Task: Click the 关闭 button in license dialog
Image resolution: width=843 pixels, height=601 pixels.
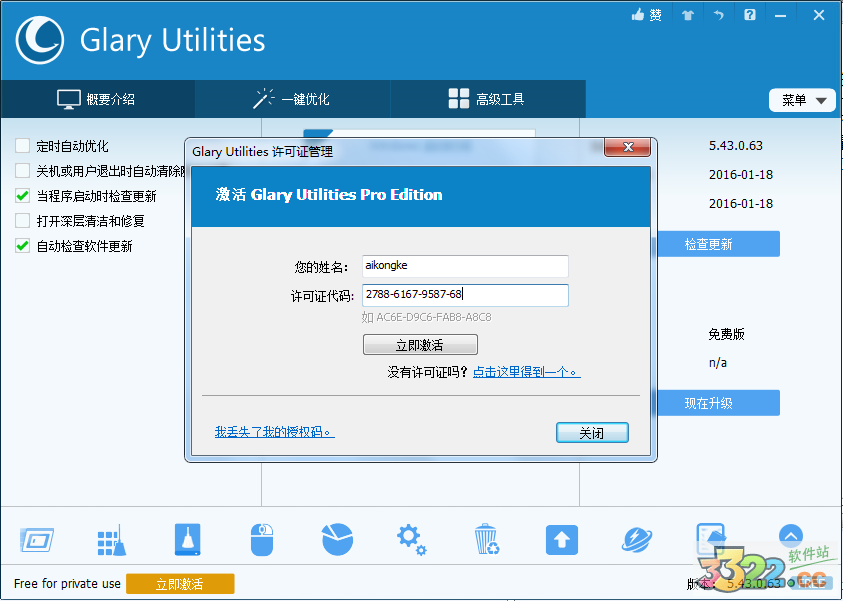Action: 592,433
